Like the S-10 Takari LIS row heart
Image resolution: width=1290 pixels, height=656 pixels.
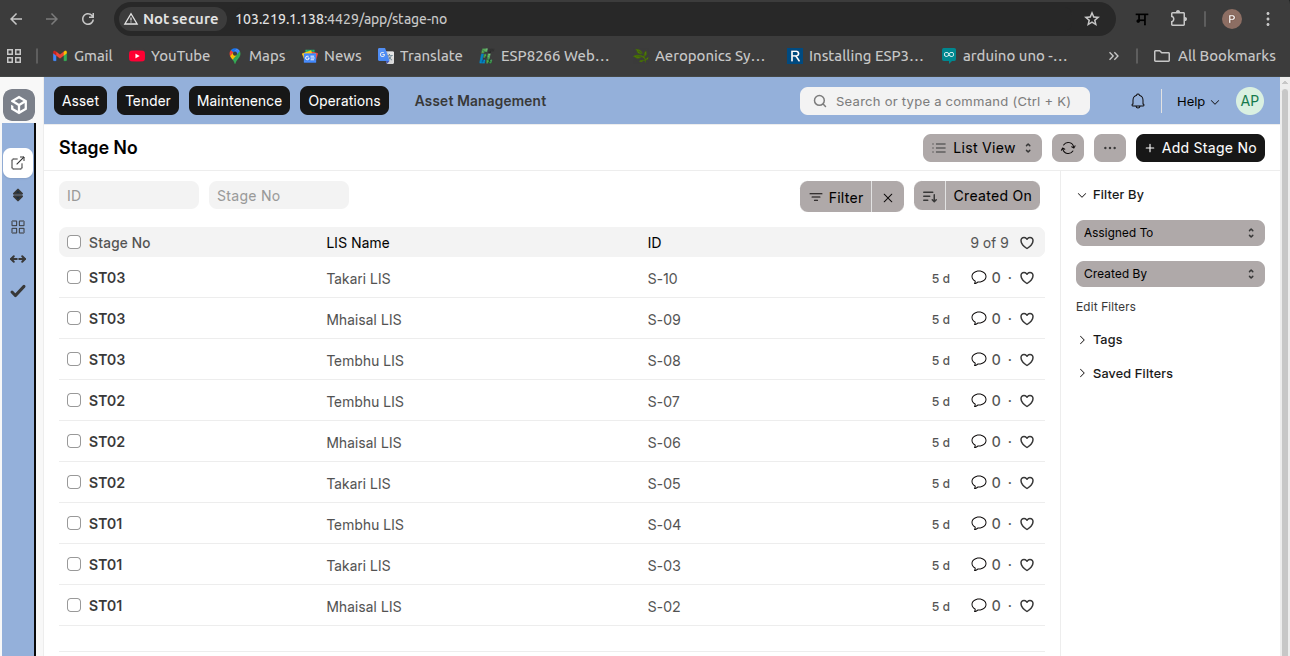pyautogui.click(x=1026, y=278)
